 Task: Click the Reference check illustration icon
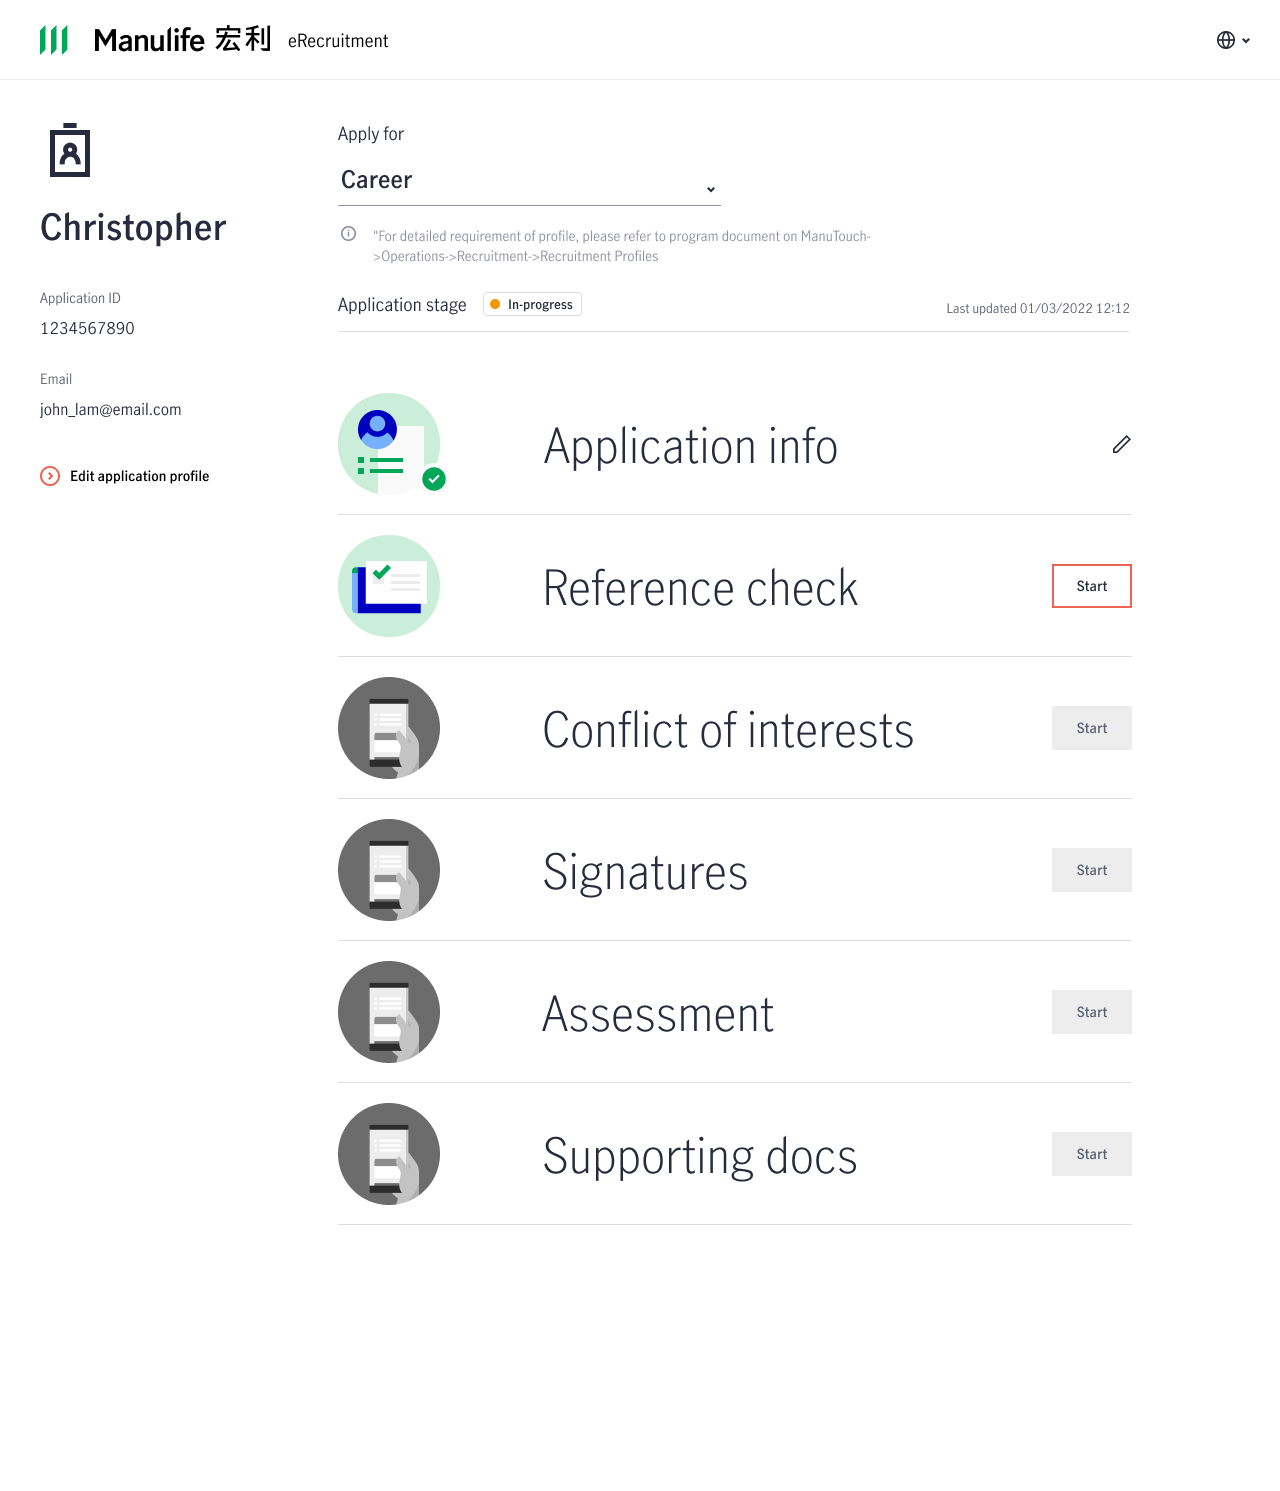pos(389,586)
